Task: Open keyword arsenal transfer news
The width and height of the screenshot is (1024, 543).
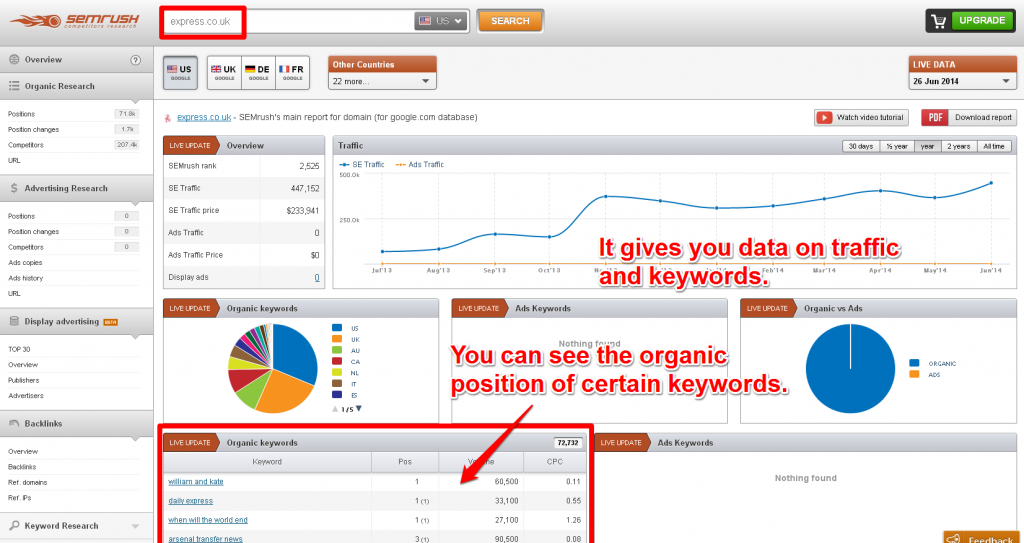Action: click(x=206, y=539)
